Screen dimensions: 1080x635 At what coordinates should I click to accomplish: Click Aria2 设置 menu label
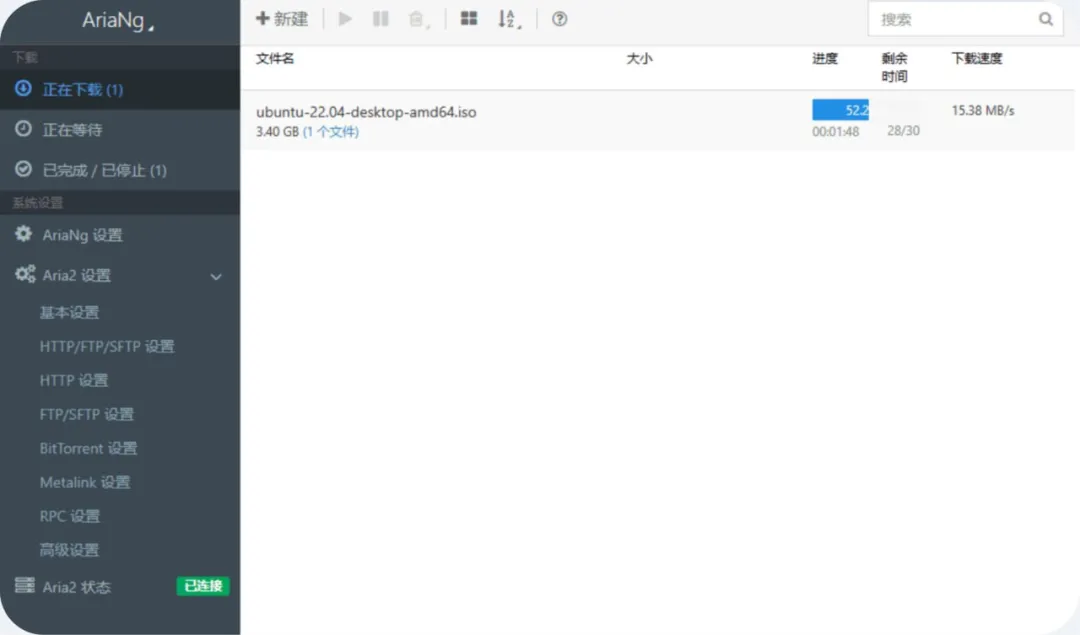(76, 275)
